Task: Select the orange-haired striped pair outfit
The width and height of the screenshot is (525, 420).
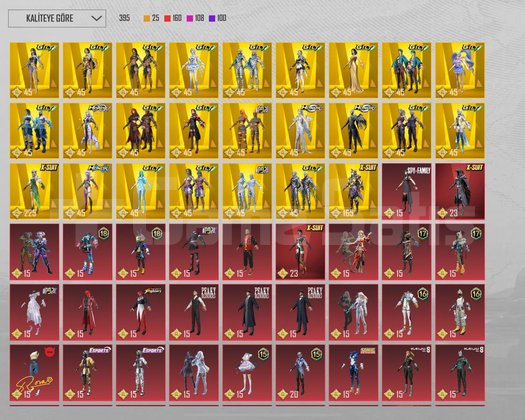Action: pyautogui.click(x=247, y=131)
